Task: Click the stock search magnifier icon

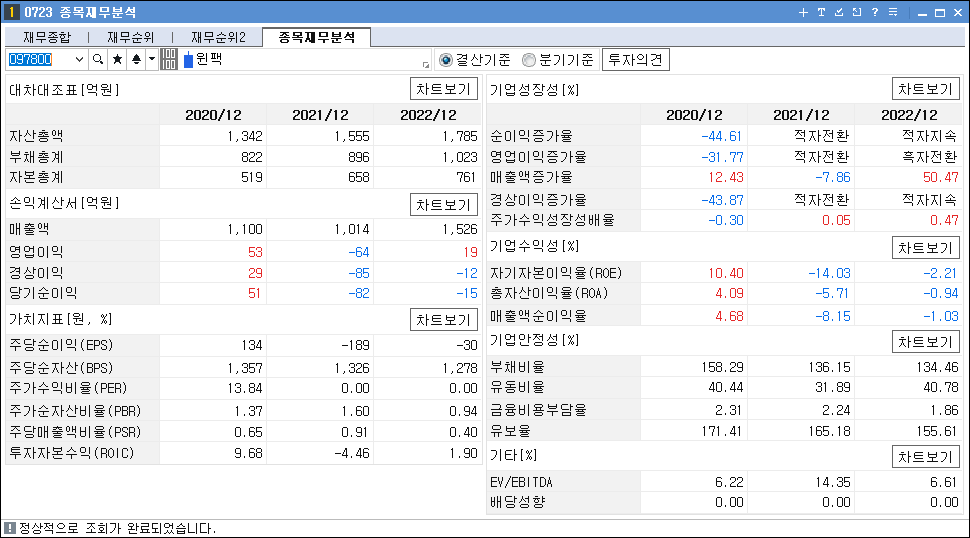Action: 98,59
